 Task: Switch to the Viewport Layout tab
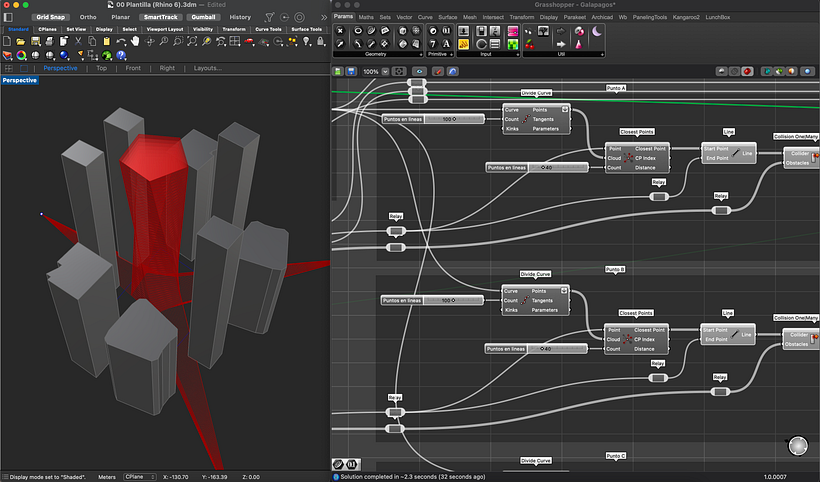pos(165,29)
